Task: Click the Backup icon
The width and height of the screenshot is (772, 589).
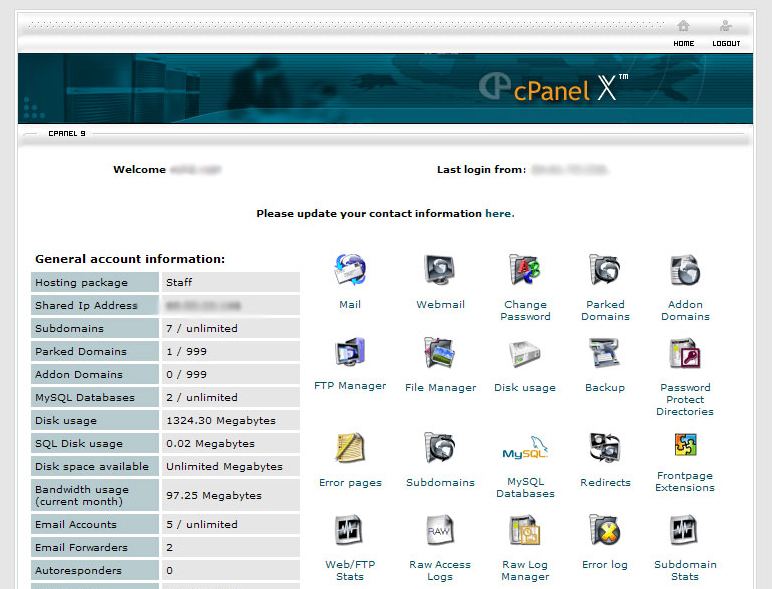Action: tap(605, 354)
